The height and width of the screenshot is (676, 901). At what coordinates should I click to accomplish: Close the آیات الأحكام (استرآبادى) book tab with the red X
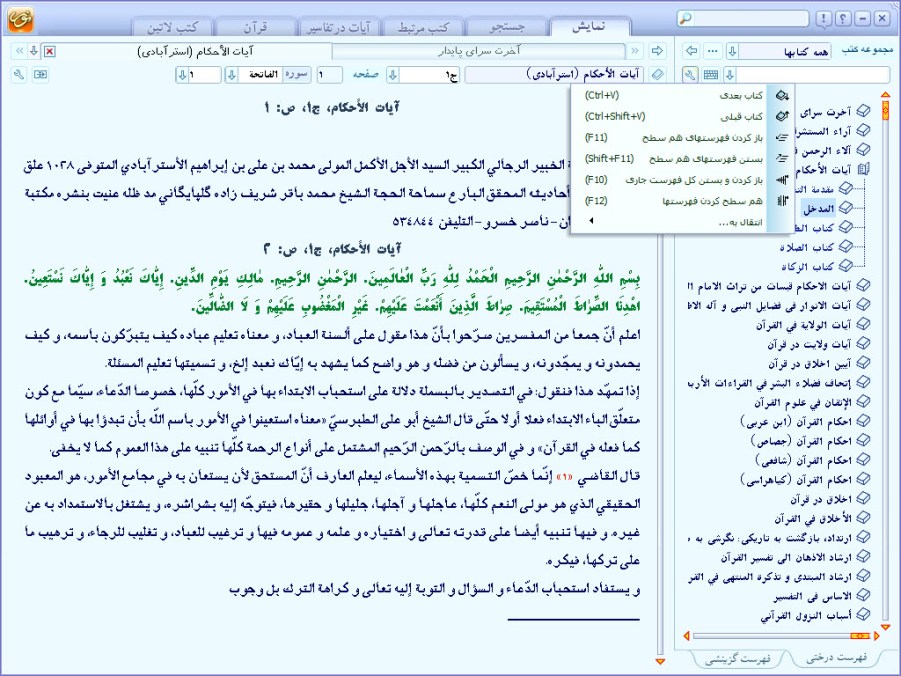[x=50, y=52]
